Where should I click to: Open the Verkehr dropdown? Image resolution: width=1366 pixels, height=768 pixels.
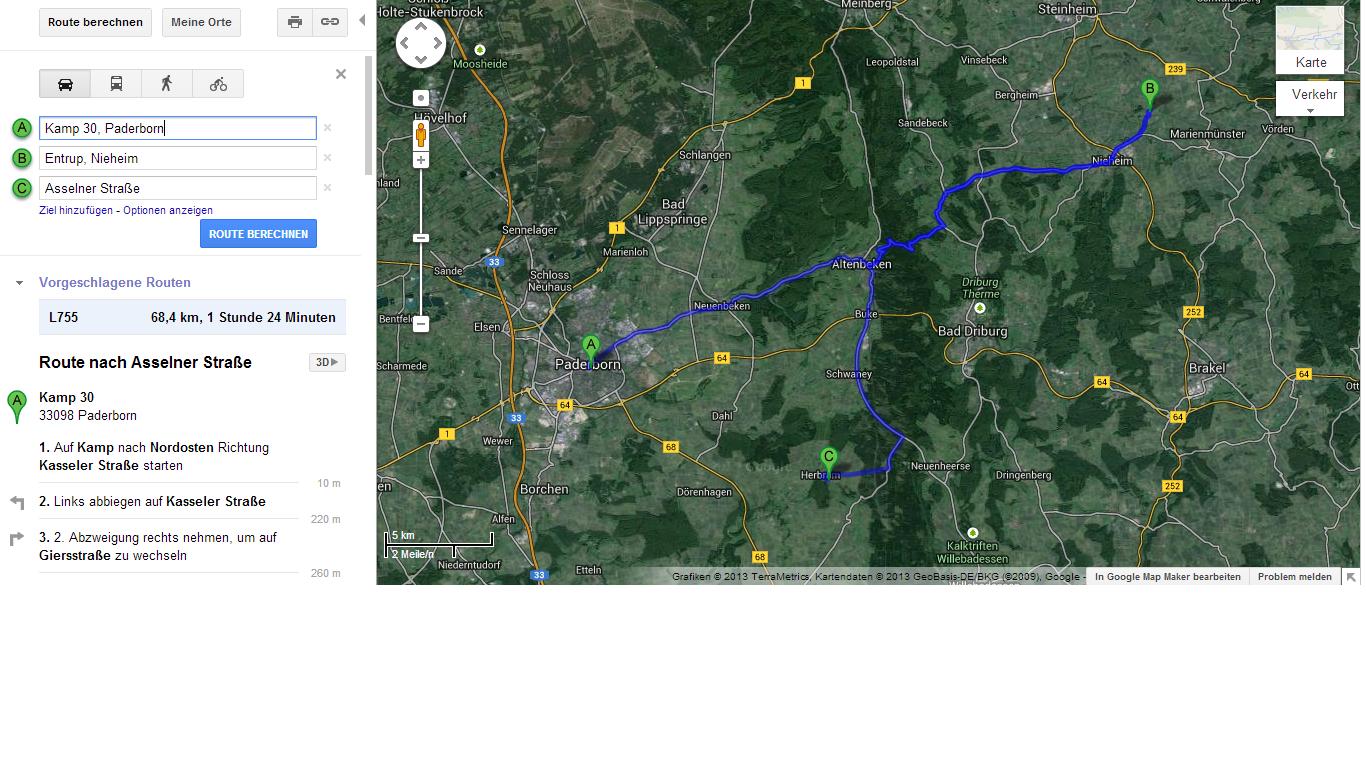coord(1310,98)
